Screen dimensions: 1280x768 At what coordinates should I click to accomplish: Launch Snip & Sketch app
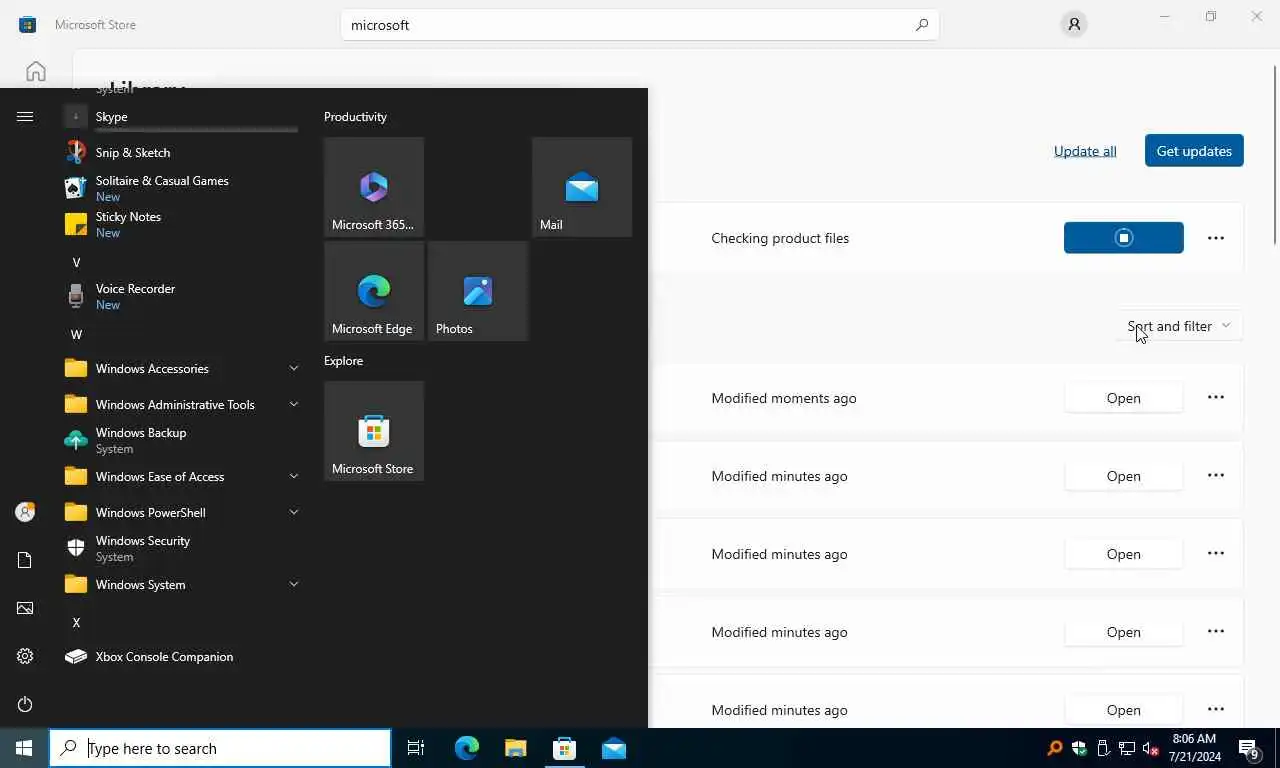pos(180,153)
